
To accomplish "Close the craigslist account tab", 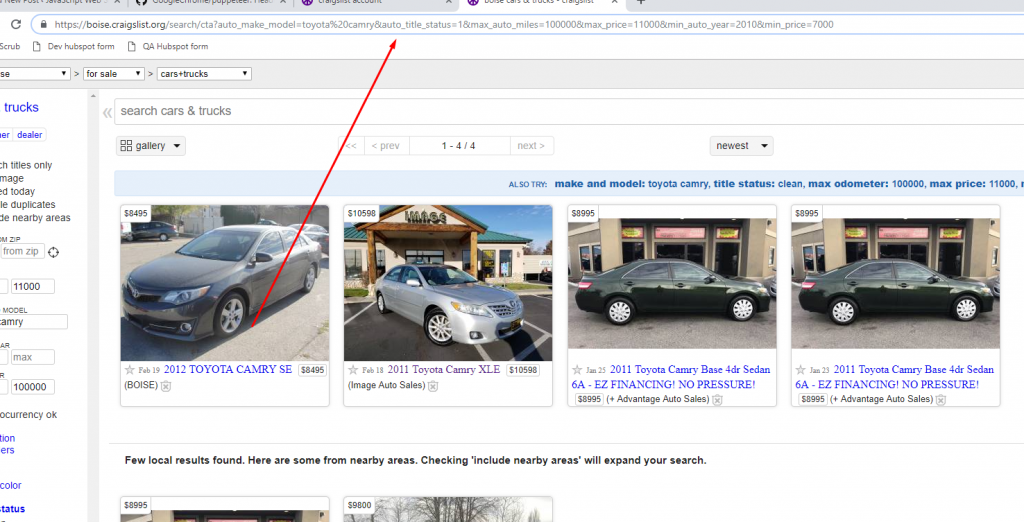I will tap(449, 2).
